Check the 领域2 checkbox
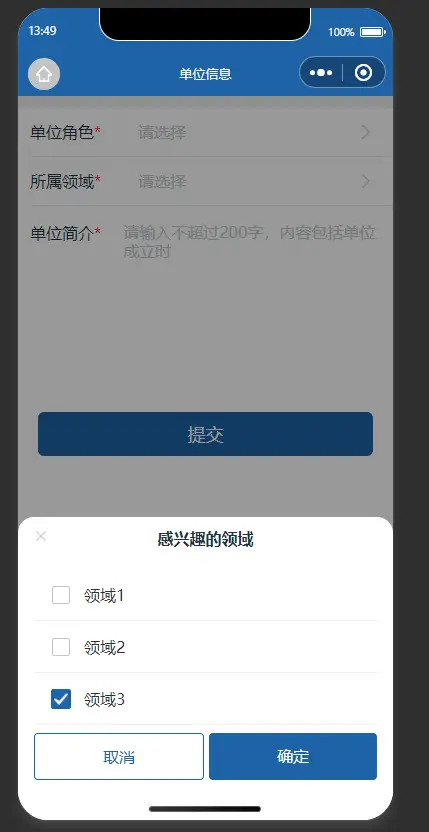Screen dimensions: 429x832 click(61, 647)
